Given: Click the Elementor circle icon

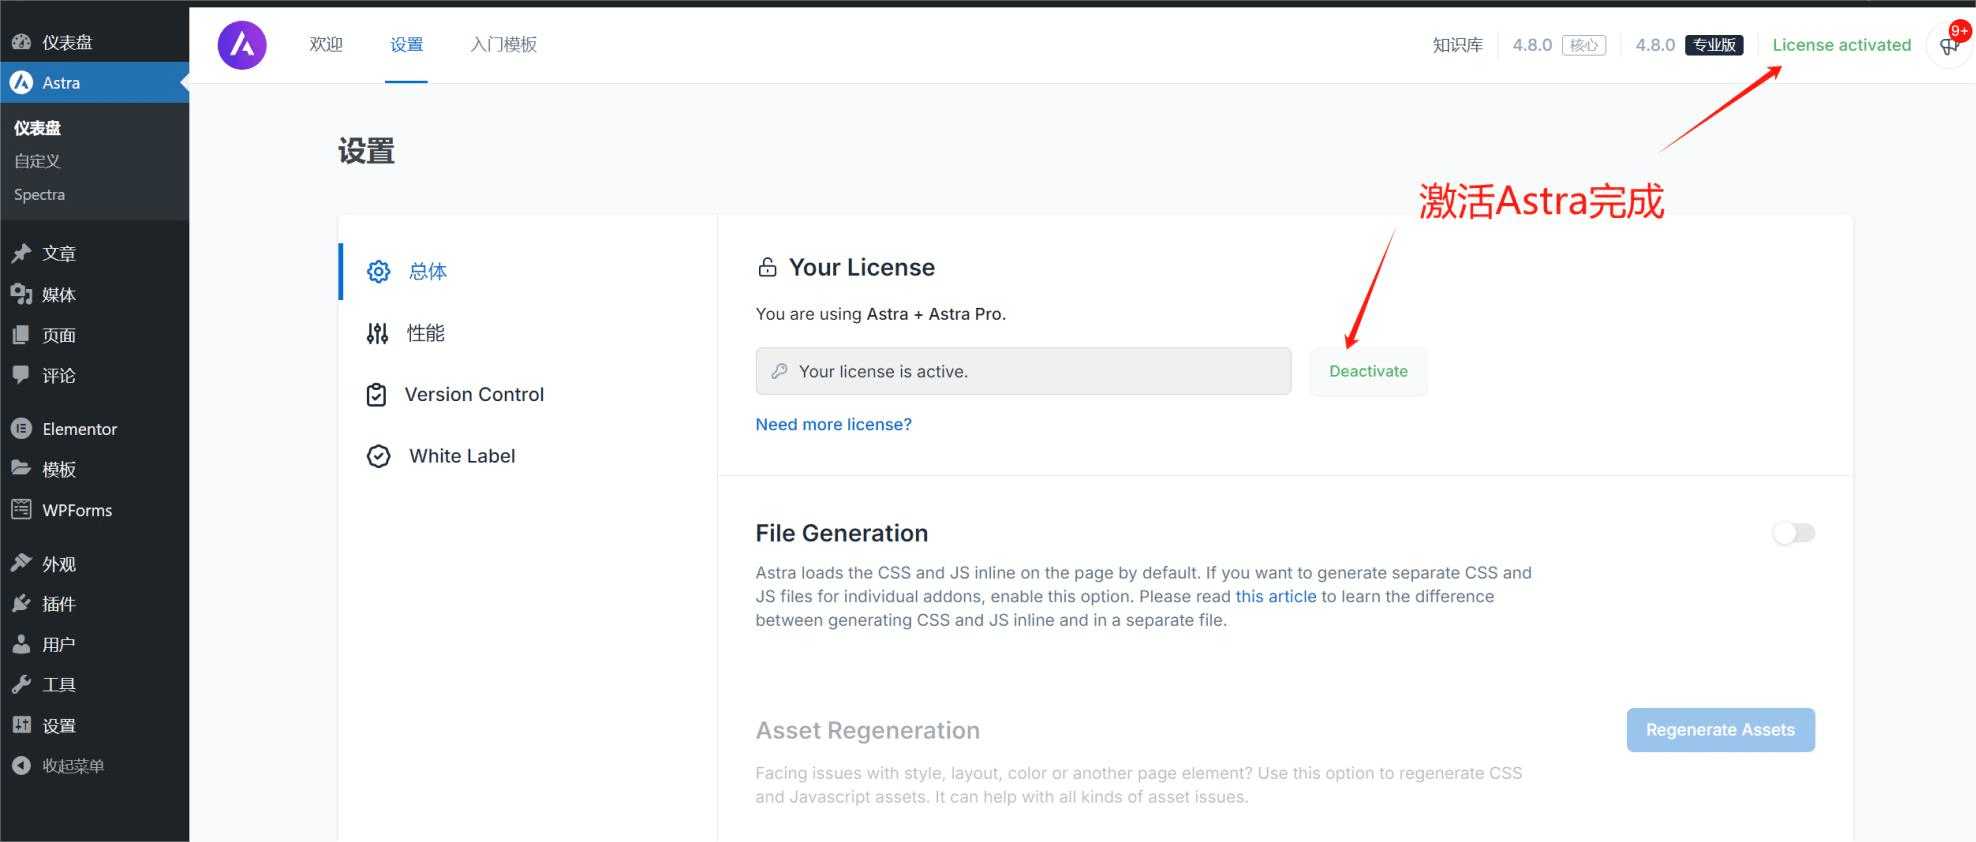Looking at the screenshot, I should [21, 428].
